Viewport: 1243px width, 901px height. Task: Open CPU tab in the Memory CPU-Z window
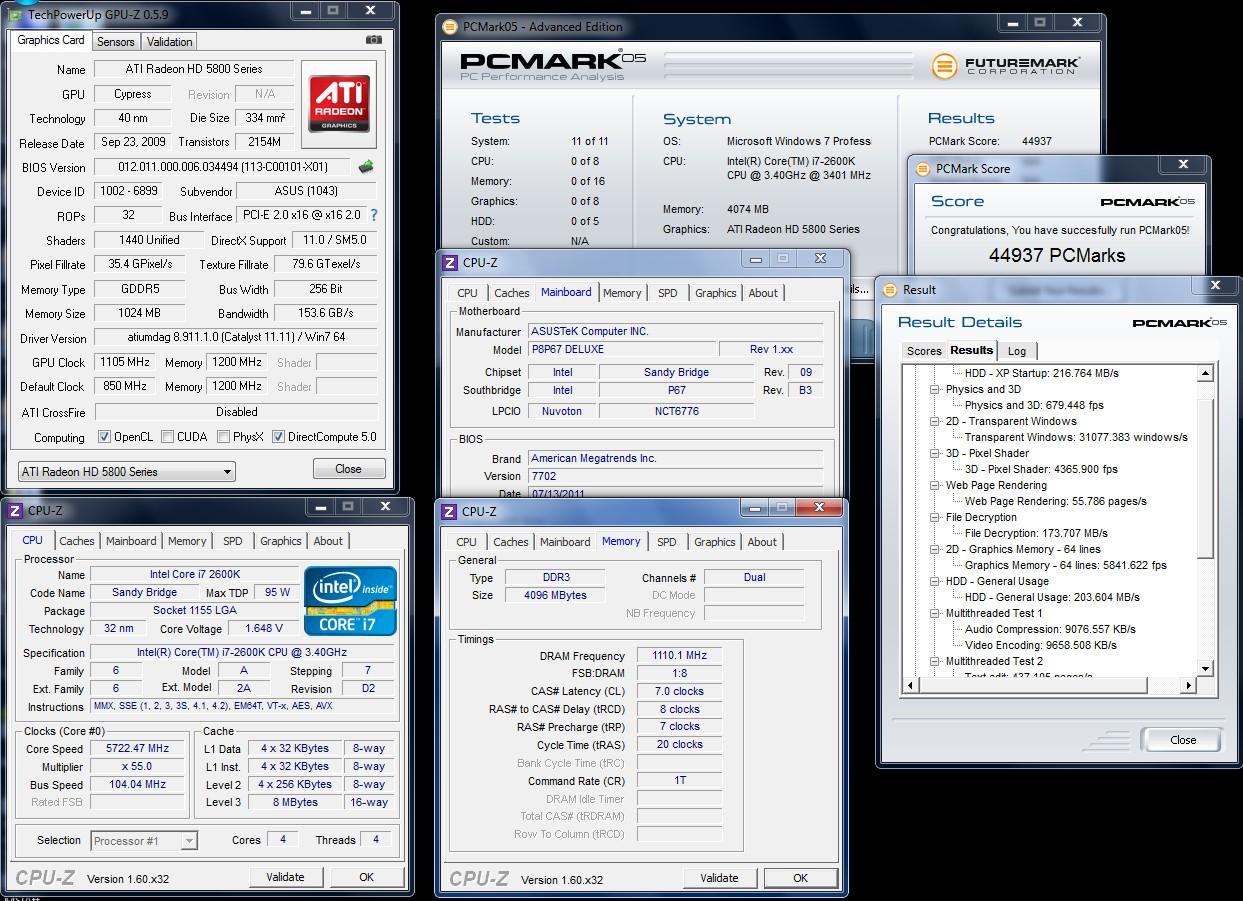click(467, 542)
